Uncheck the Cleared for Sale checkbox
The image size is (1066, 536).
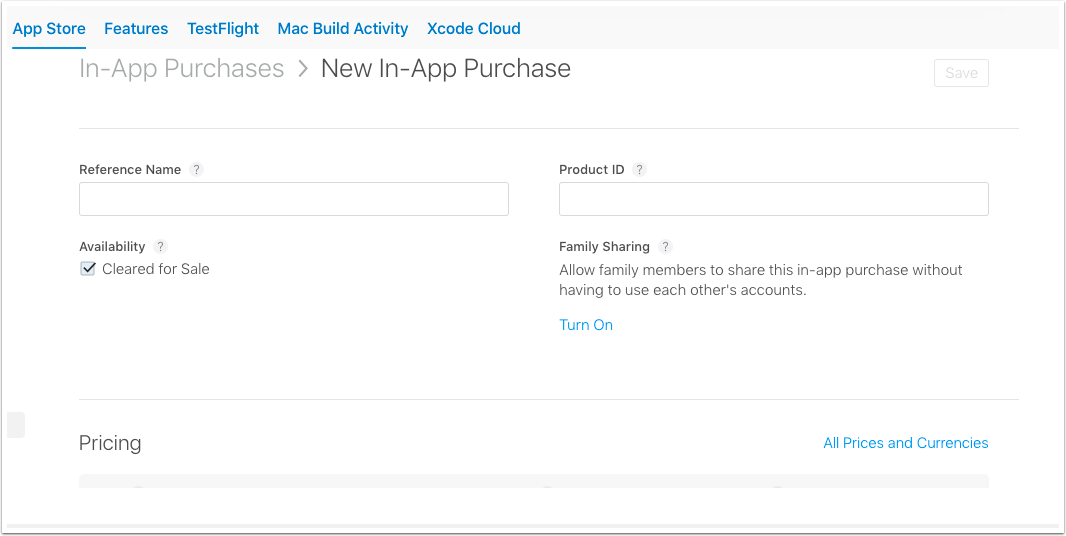(x=88, y=269)
